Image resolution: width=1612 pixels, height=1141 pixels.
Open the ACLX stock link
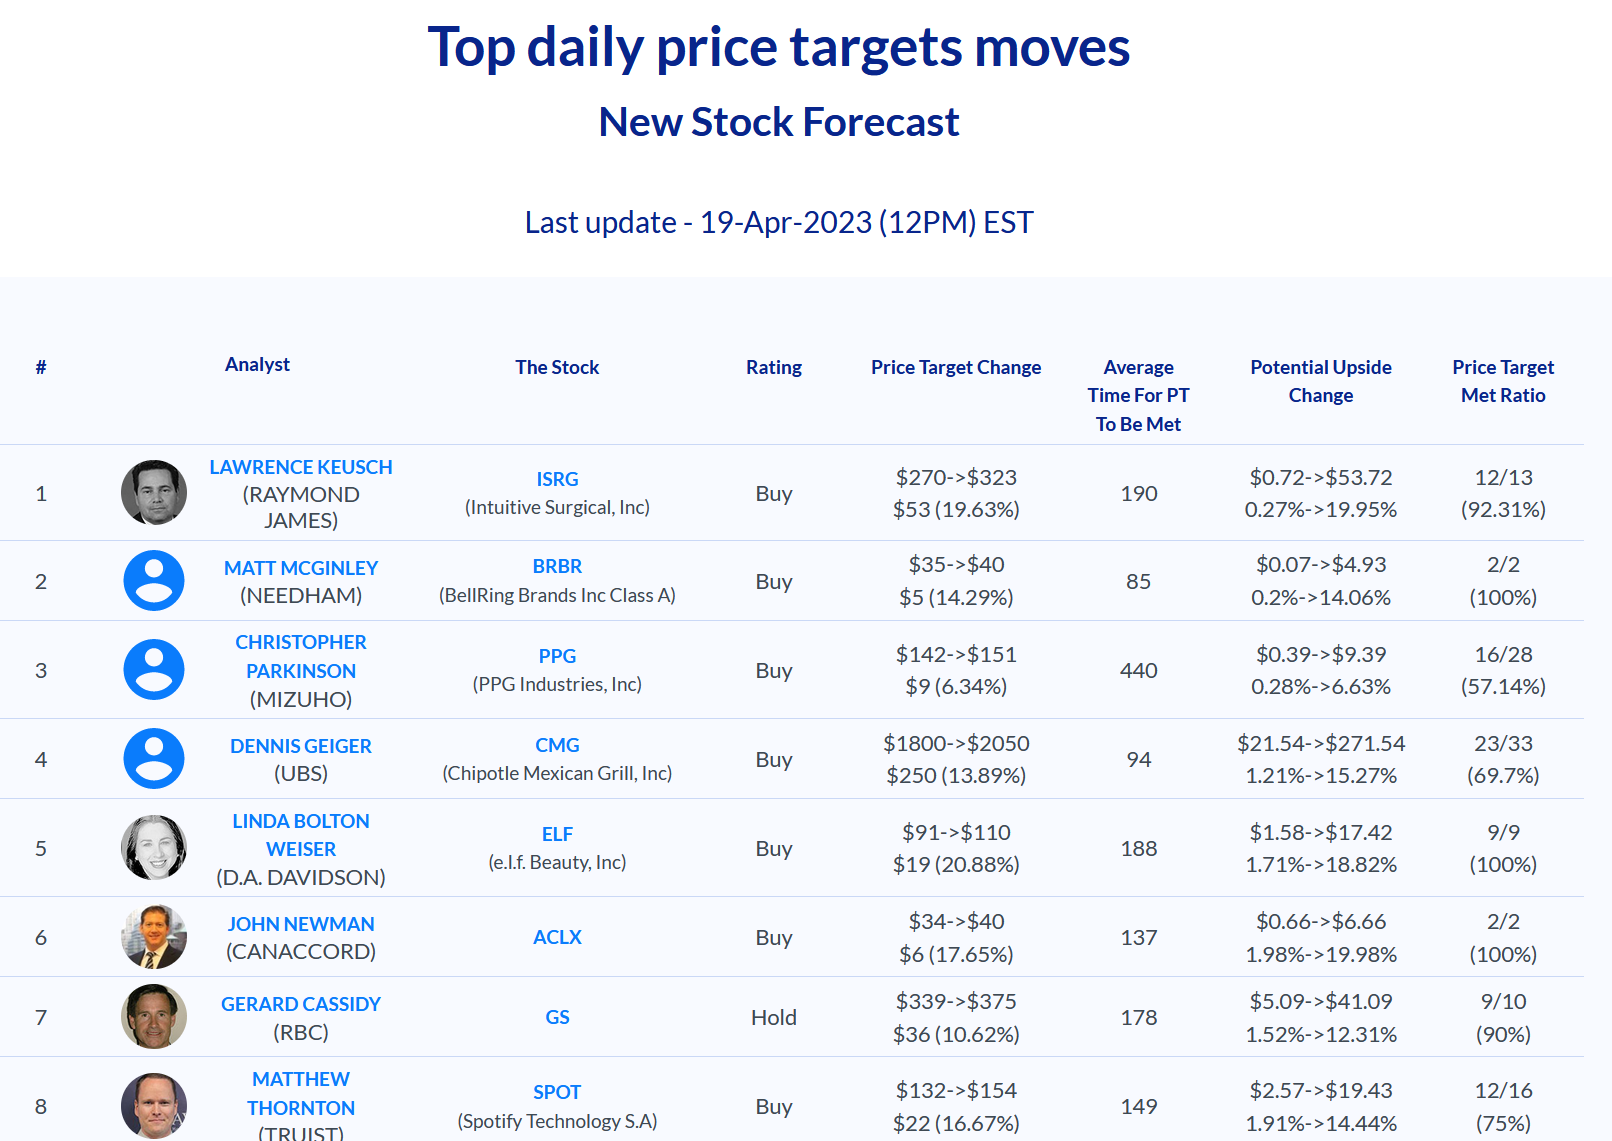tap(557, 937)
